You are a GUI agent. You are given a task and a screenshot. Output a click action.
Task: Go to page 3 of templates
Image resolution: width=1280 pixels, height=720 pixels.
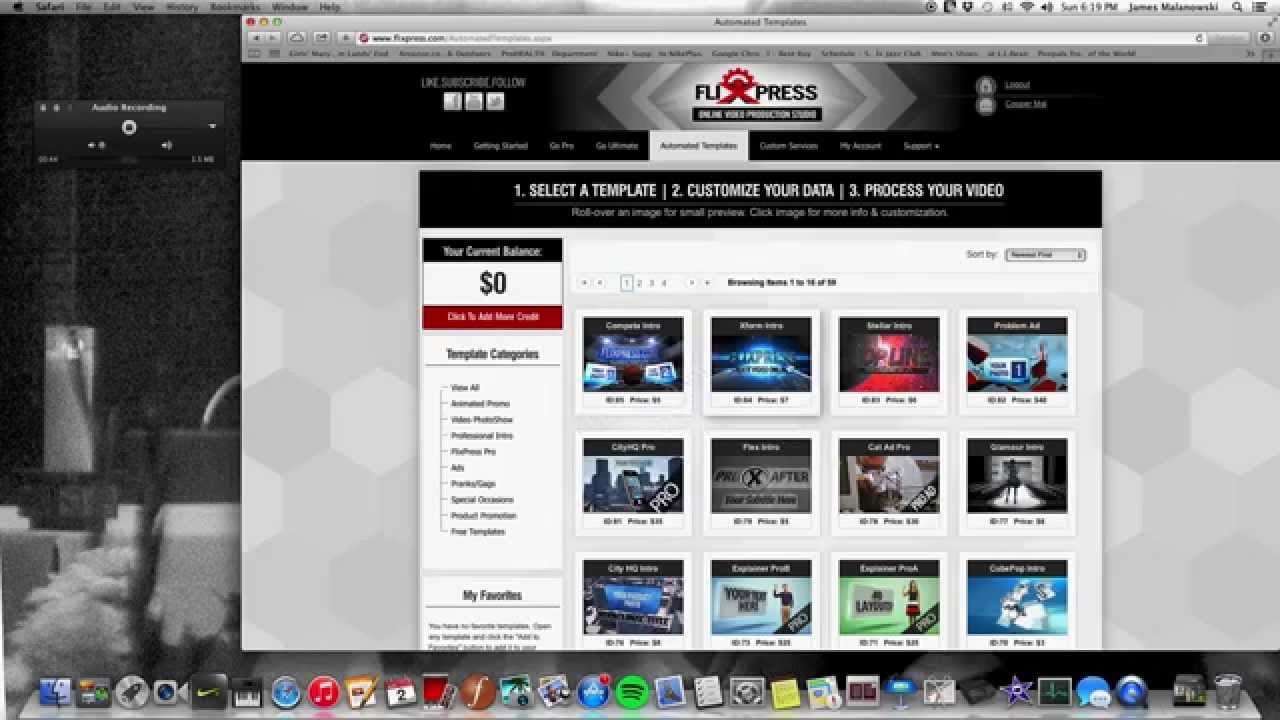[x=652, y=283]
